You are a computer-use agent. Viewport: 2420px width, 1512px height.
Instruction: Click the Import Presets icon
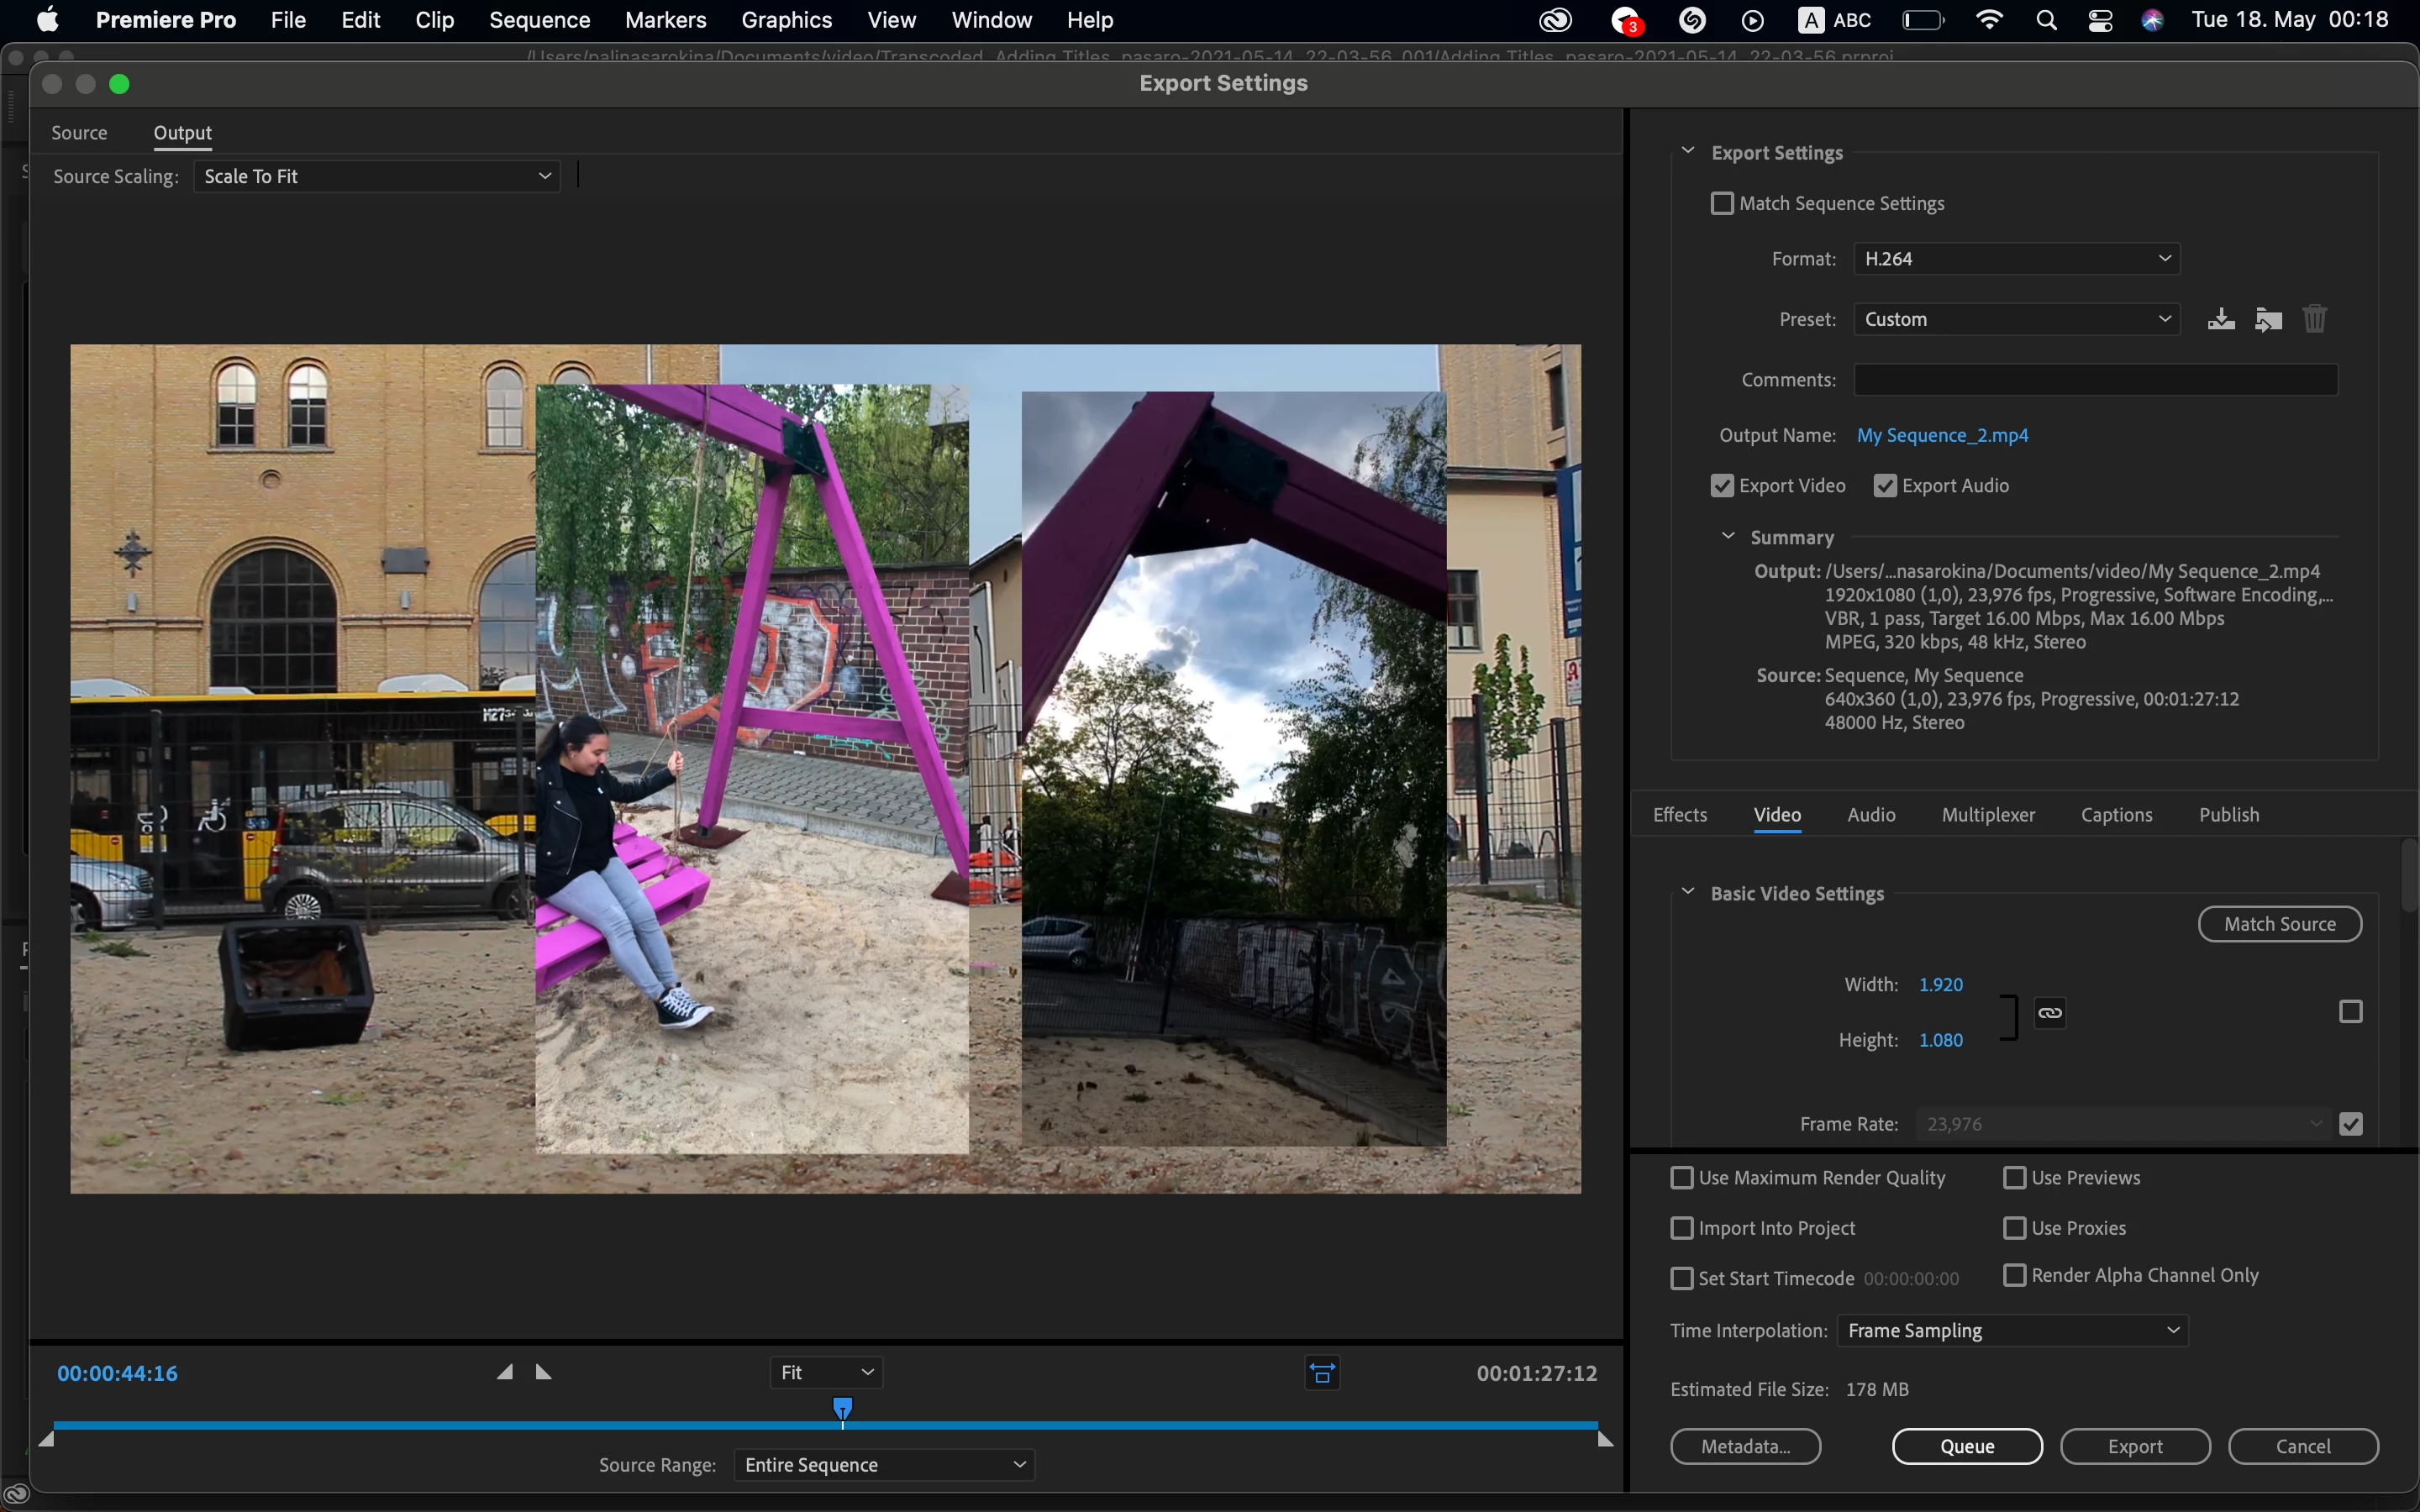[x=2268, y=319]
